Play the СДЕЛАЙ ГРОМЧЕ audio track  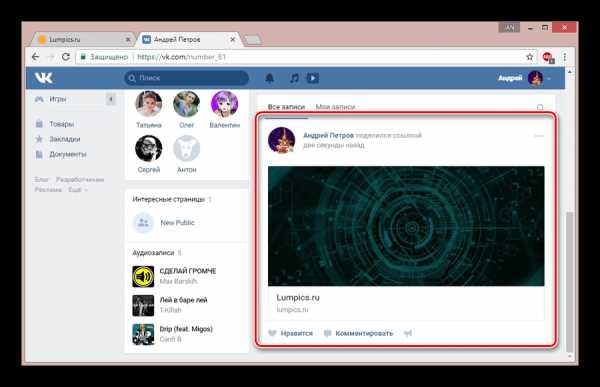[x=143, y=276]
